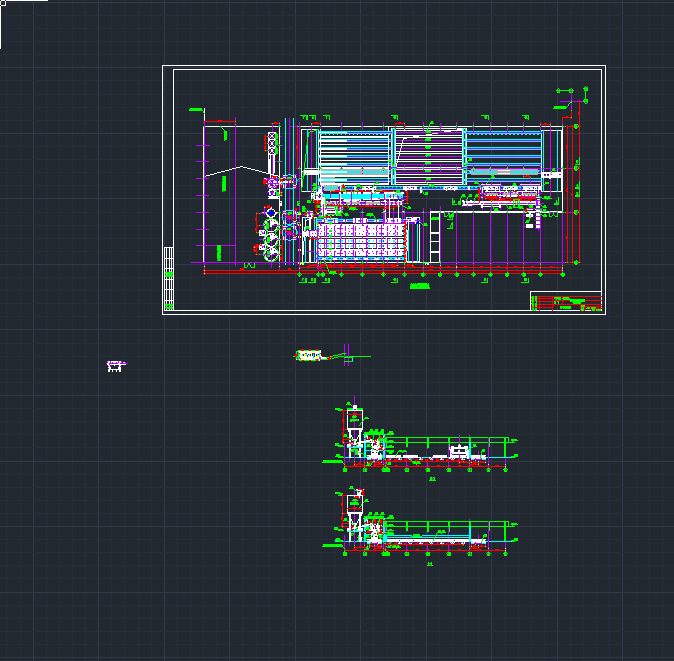Select the bottom circular tank in left column

pos(271,251)
